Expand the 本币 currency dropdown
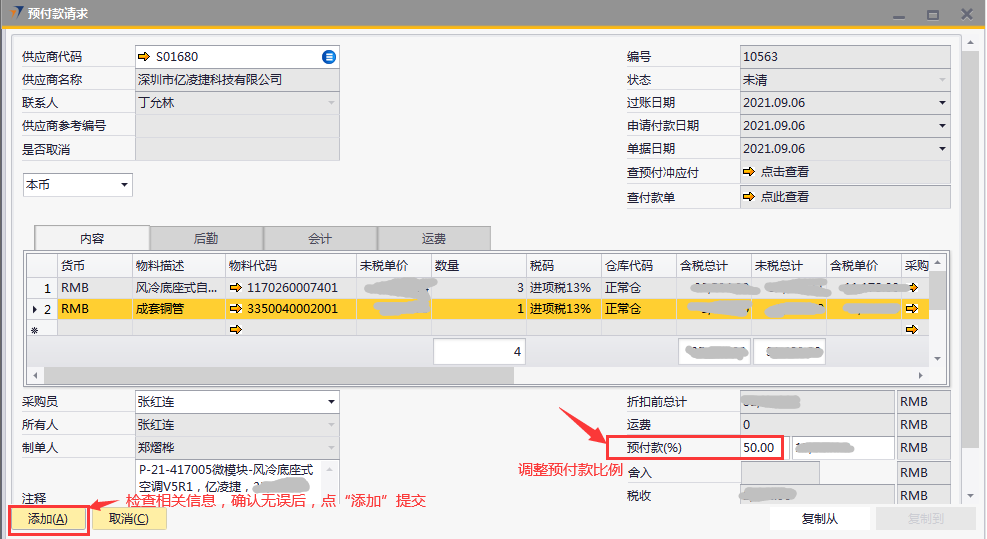Image resolution: width=987 pixels, height=539 pixels. pos(124,185)
